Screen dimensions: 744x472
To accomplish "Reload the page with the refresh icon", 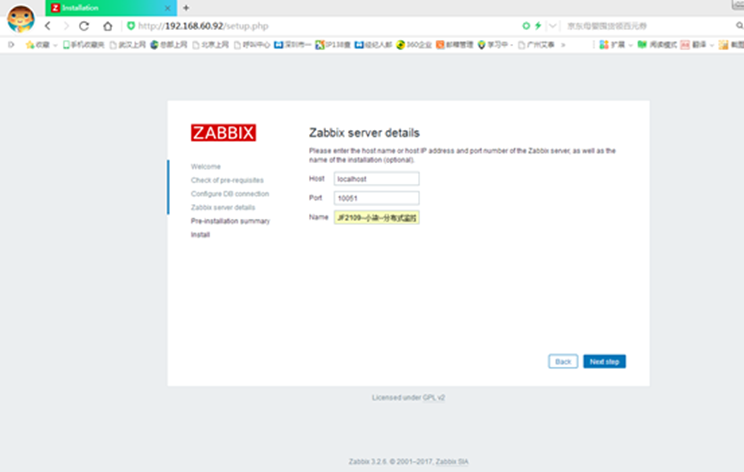I will 84,26.
